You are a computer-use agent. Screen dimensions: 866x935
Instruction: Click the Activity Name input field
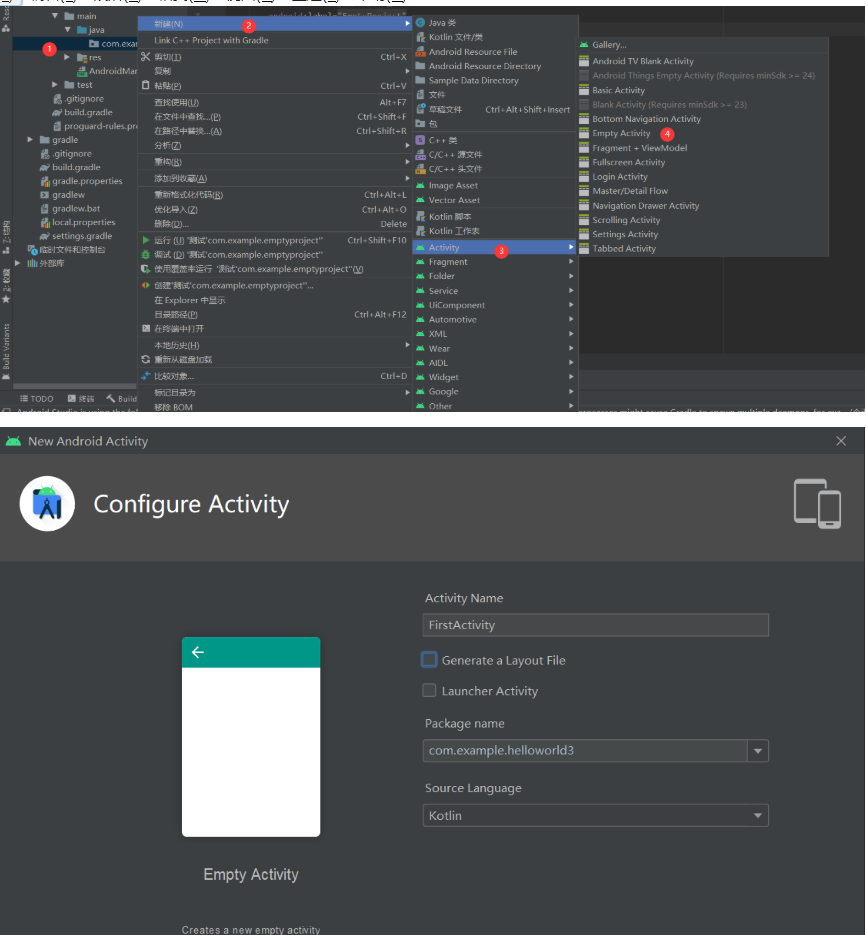595,625
